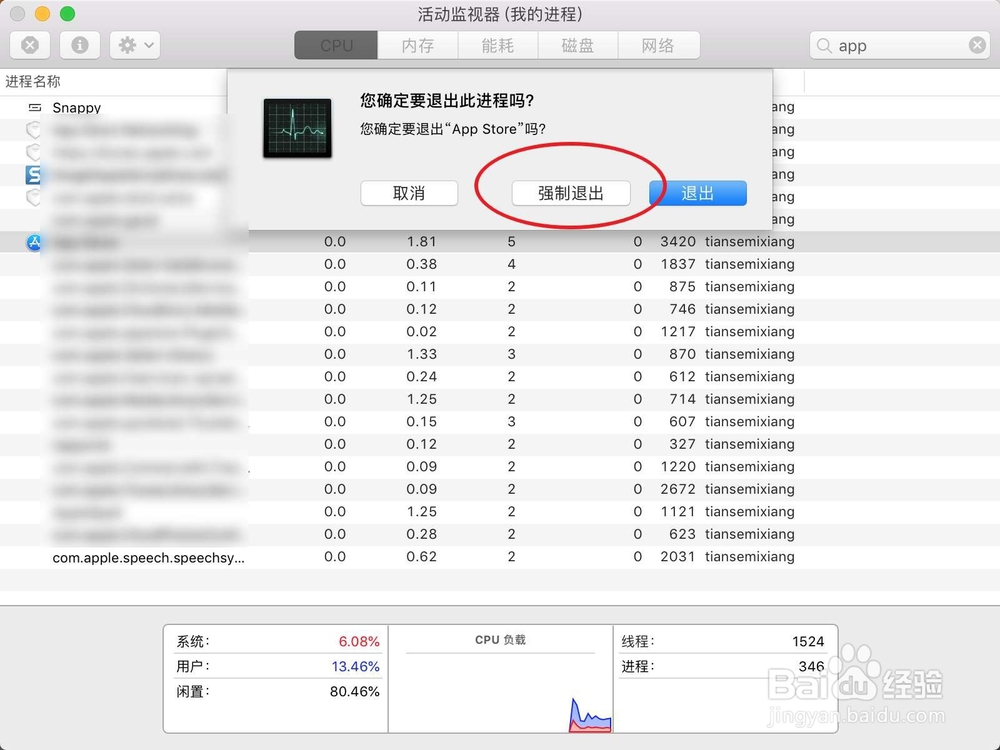The width and height of the screenshot is (1000, 750).
Task: Sort by 进程名称 column header
Action: 33,82
